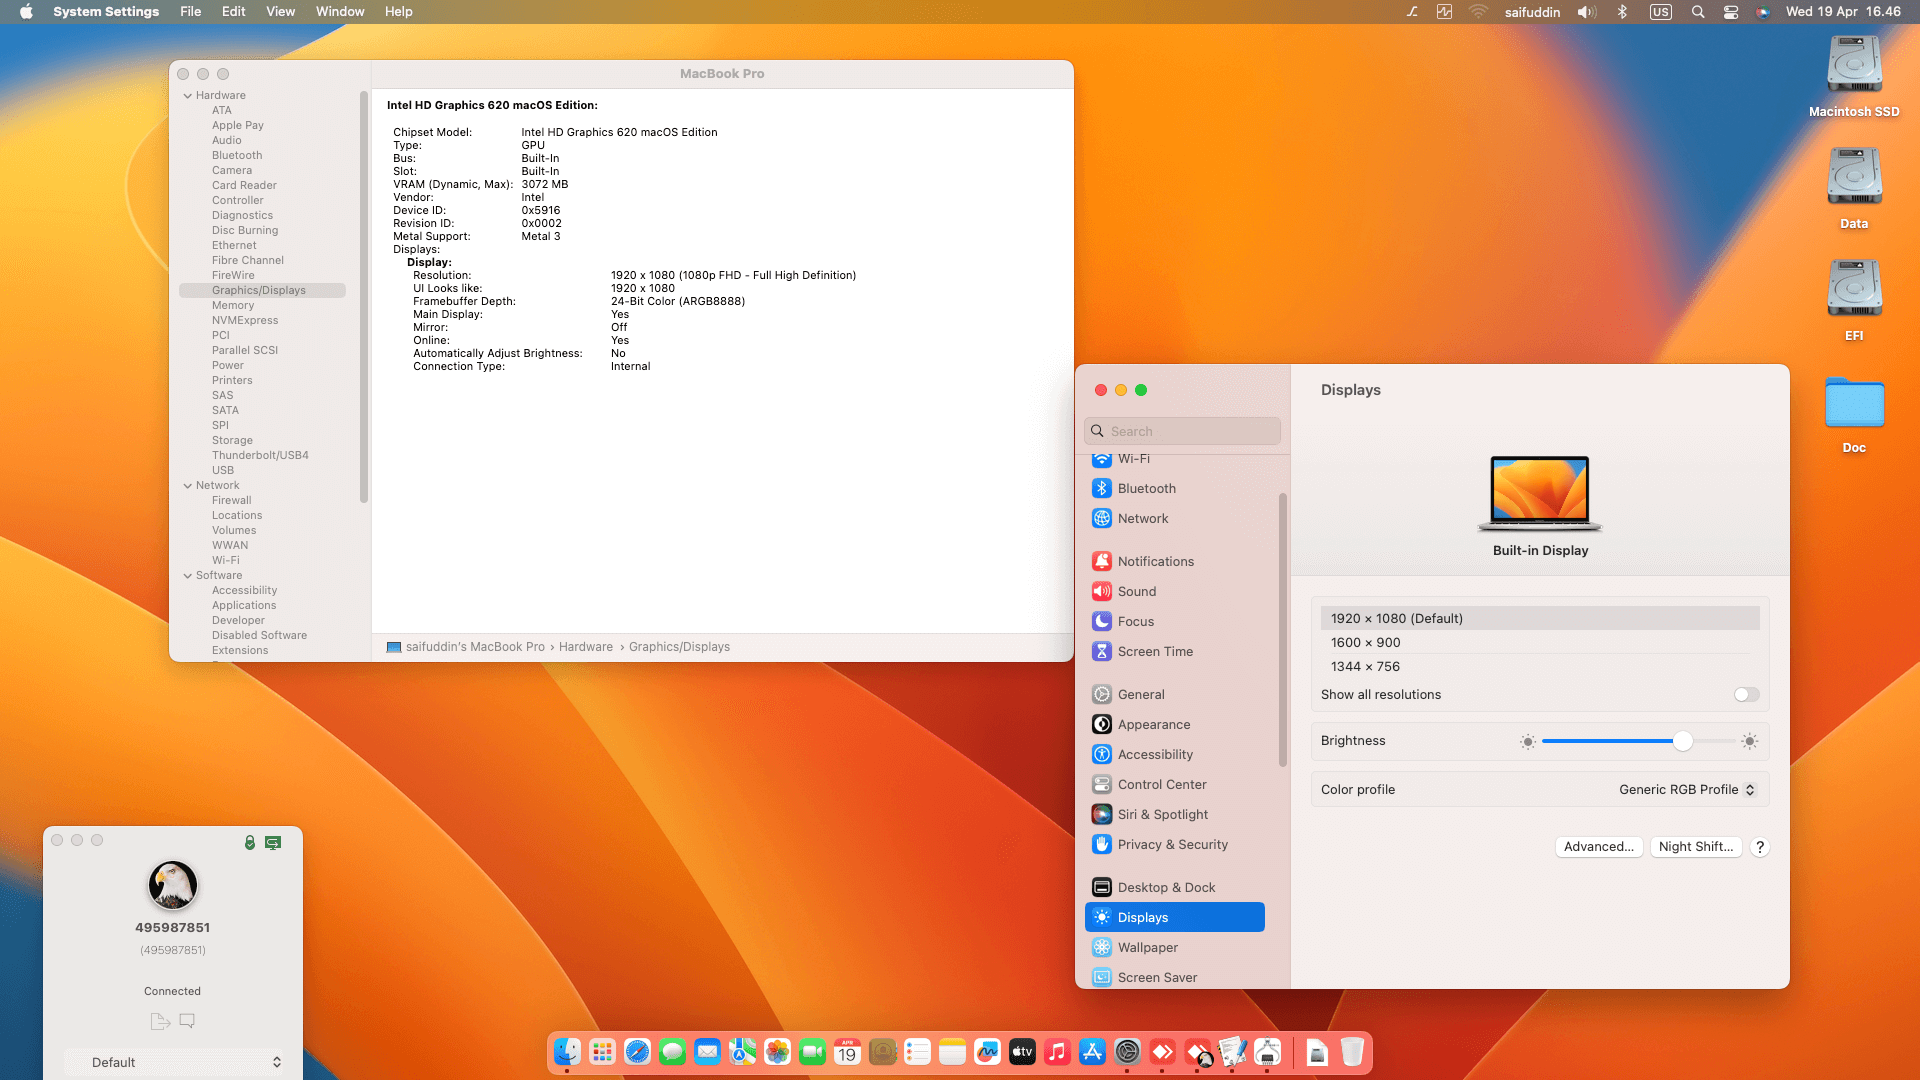Viewport: 1920px width, 1080px height.
Task: Enable Show all resolutions
Action: coord(1746,694)
